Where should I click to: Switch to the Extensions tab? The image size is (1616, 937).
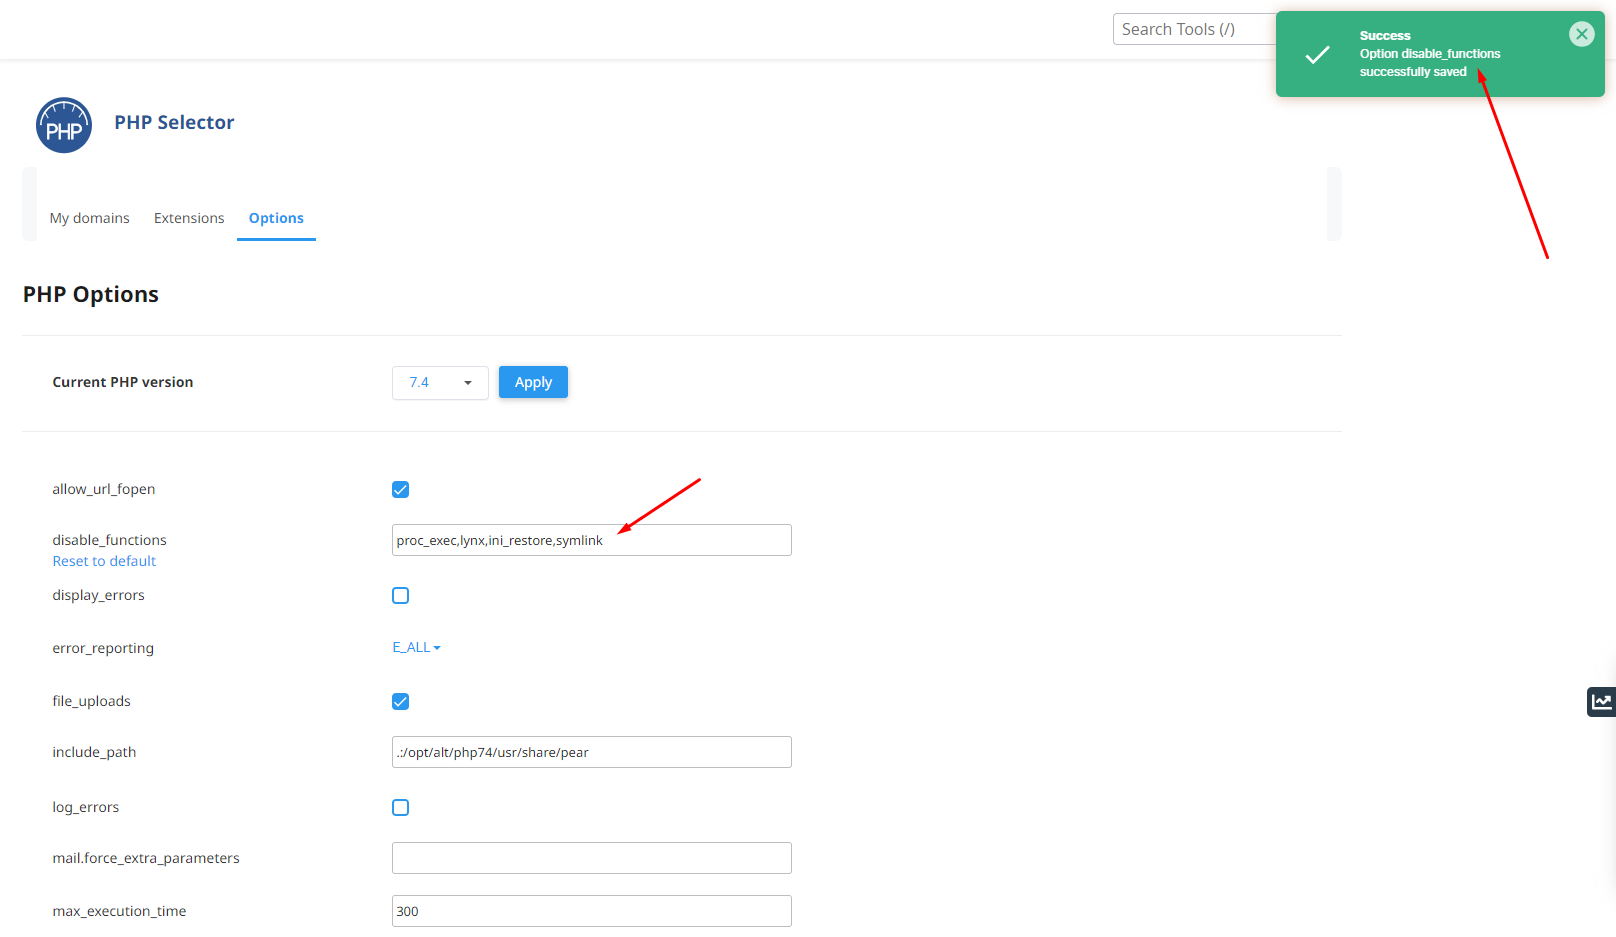coord(189,218)
